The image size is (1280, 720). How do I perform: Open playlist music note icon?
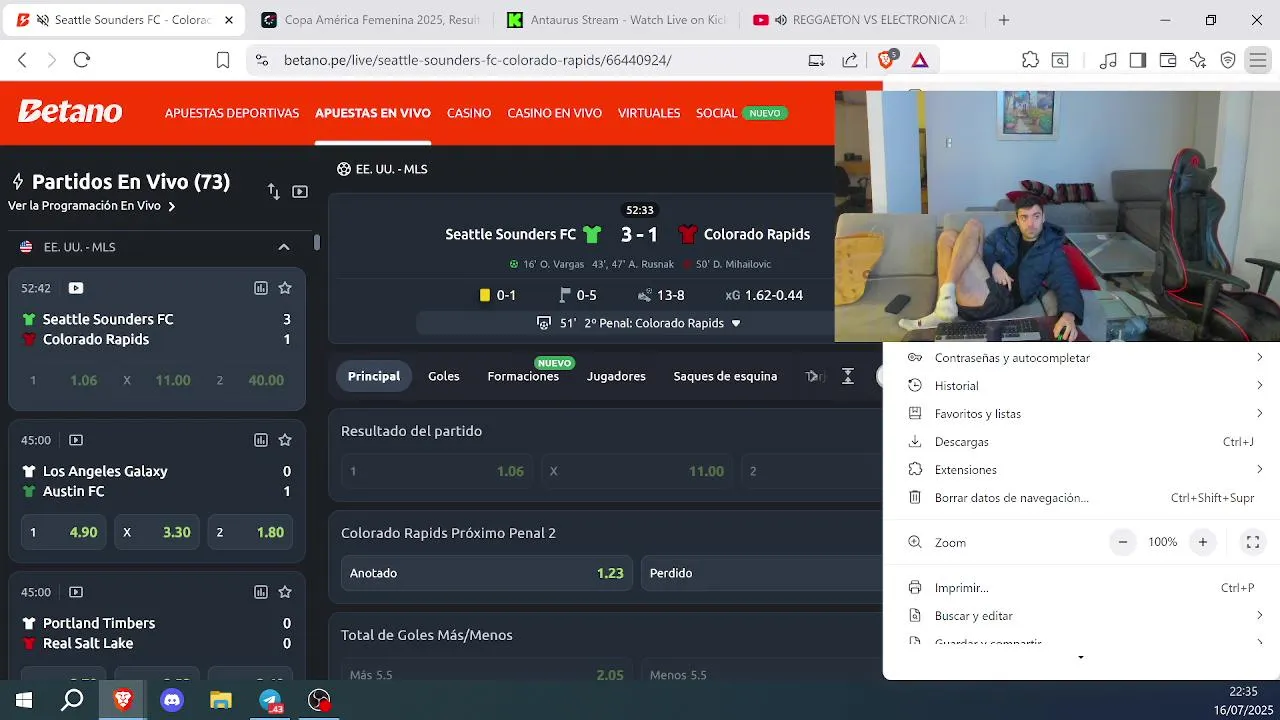click(x=1107, y=60)
